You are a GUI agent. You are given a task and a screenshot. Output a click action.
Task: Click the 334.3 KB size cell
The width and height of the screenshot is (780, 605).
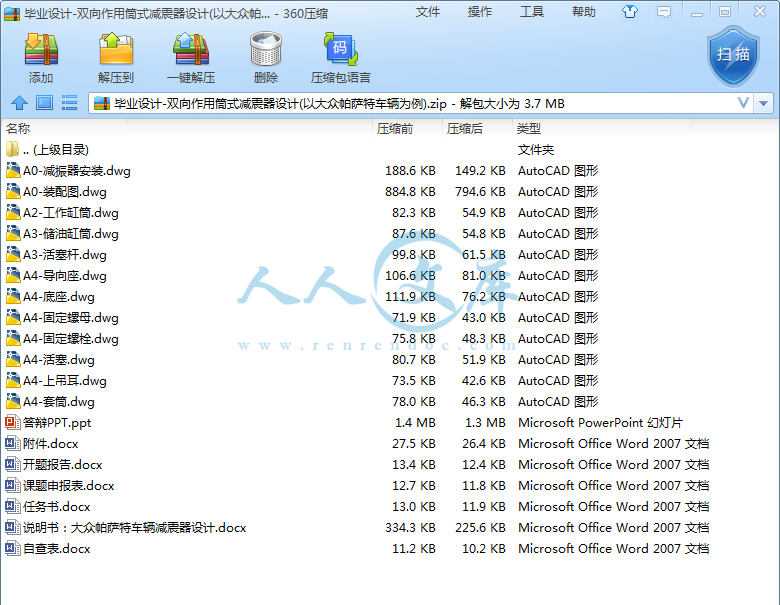410,527
